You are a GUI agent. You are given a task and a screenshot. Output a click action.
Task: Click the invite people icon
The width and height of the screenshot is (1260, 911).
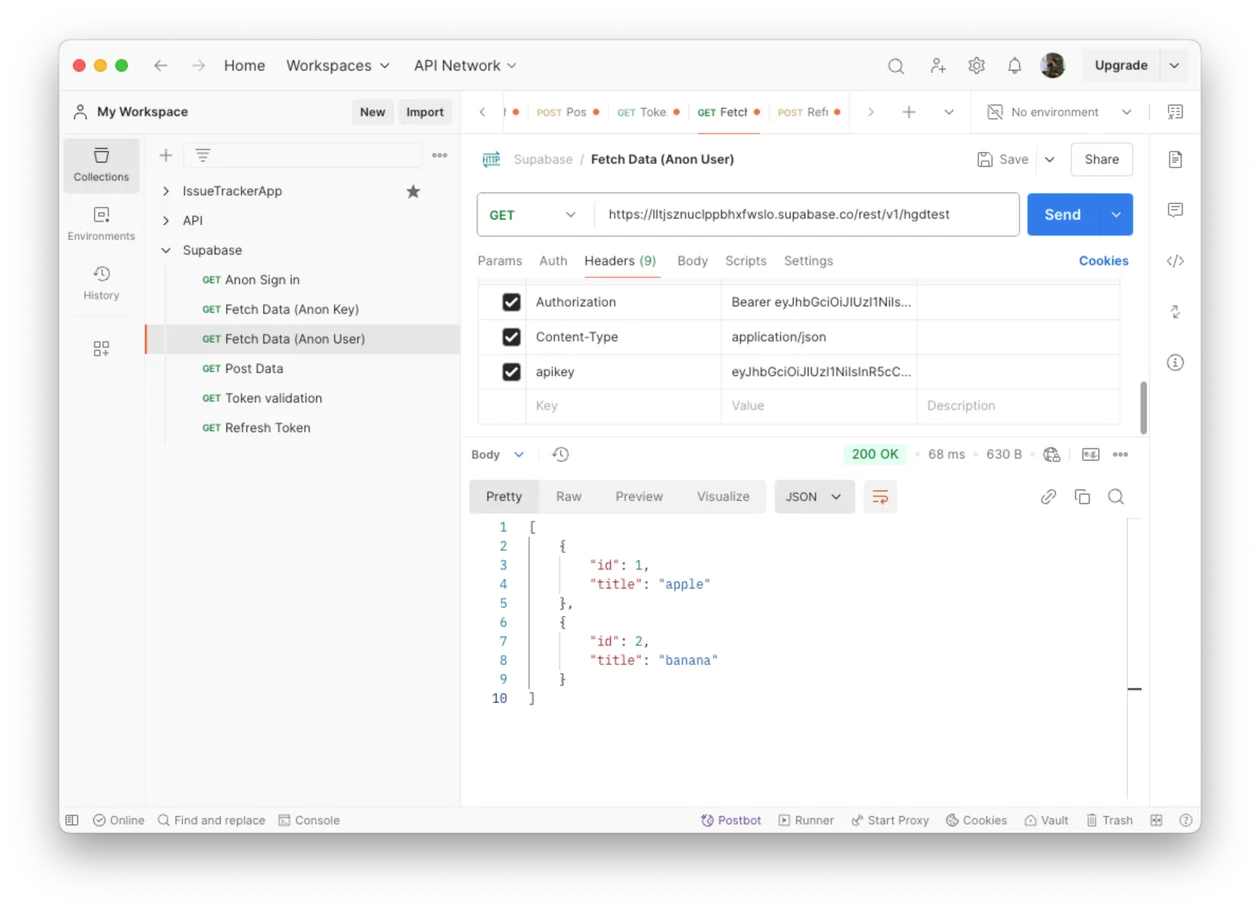coord(937,66)
